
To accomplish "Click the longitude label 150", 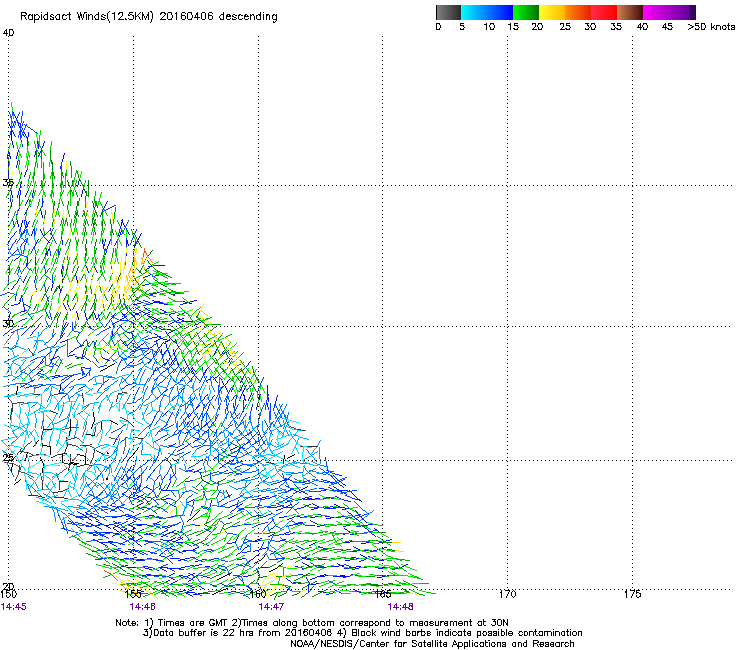I will click(8, 594).
